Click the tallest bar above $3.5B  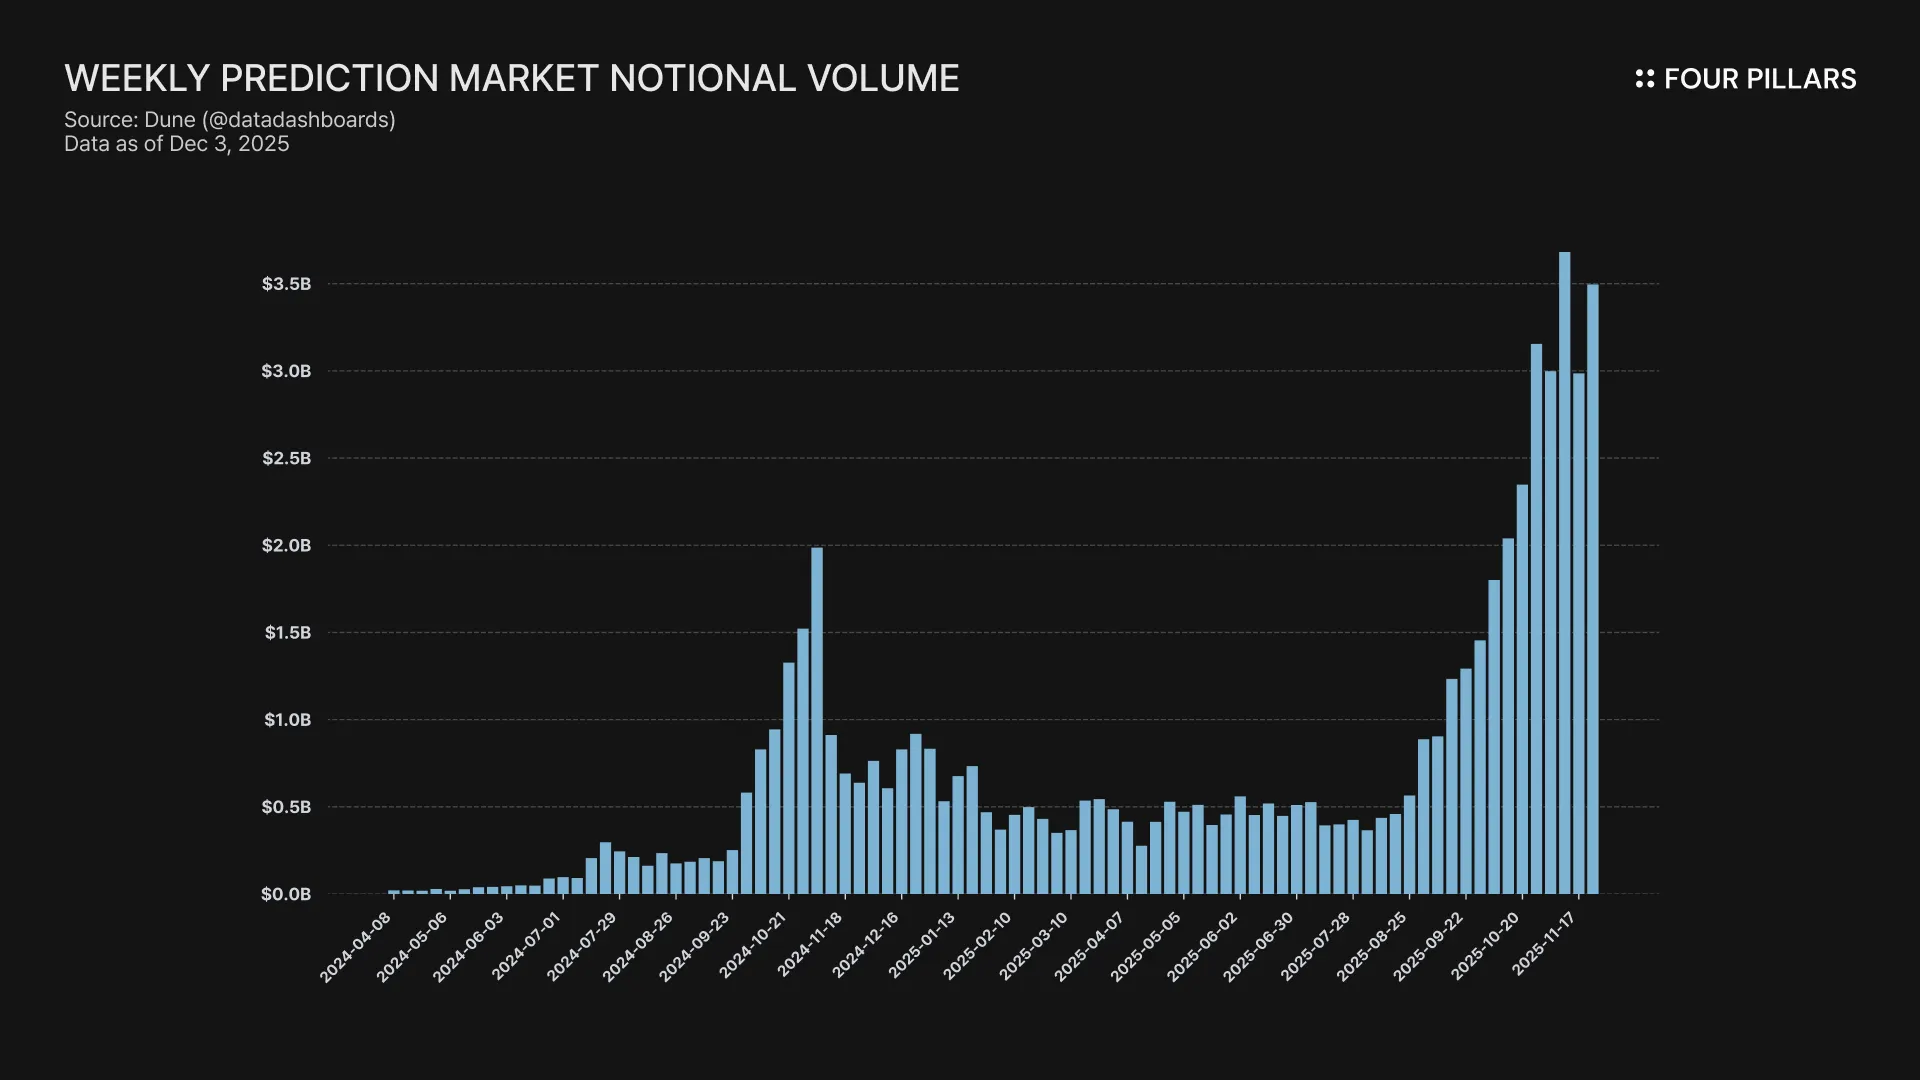(x=1564, y=570)
